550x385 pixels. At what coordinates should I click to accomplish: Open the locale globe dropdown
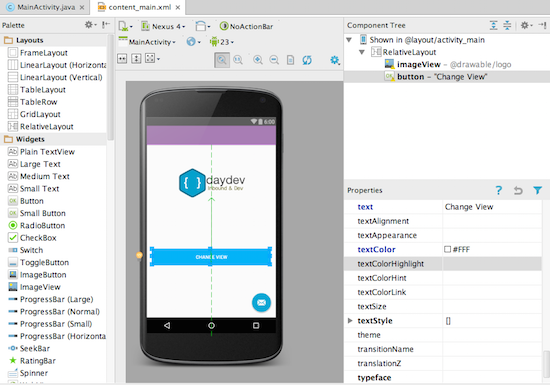pyautogui.click(x=193, y=42)
